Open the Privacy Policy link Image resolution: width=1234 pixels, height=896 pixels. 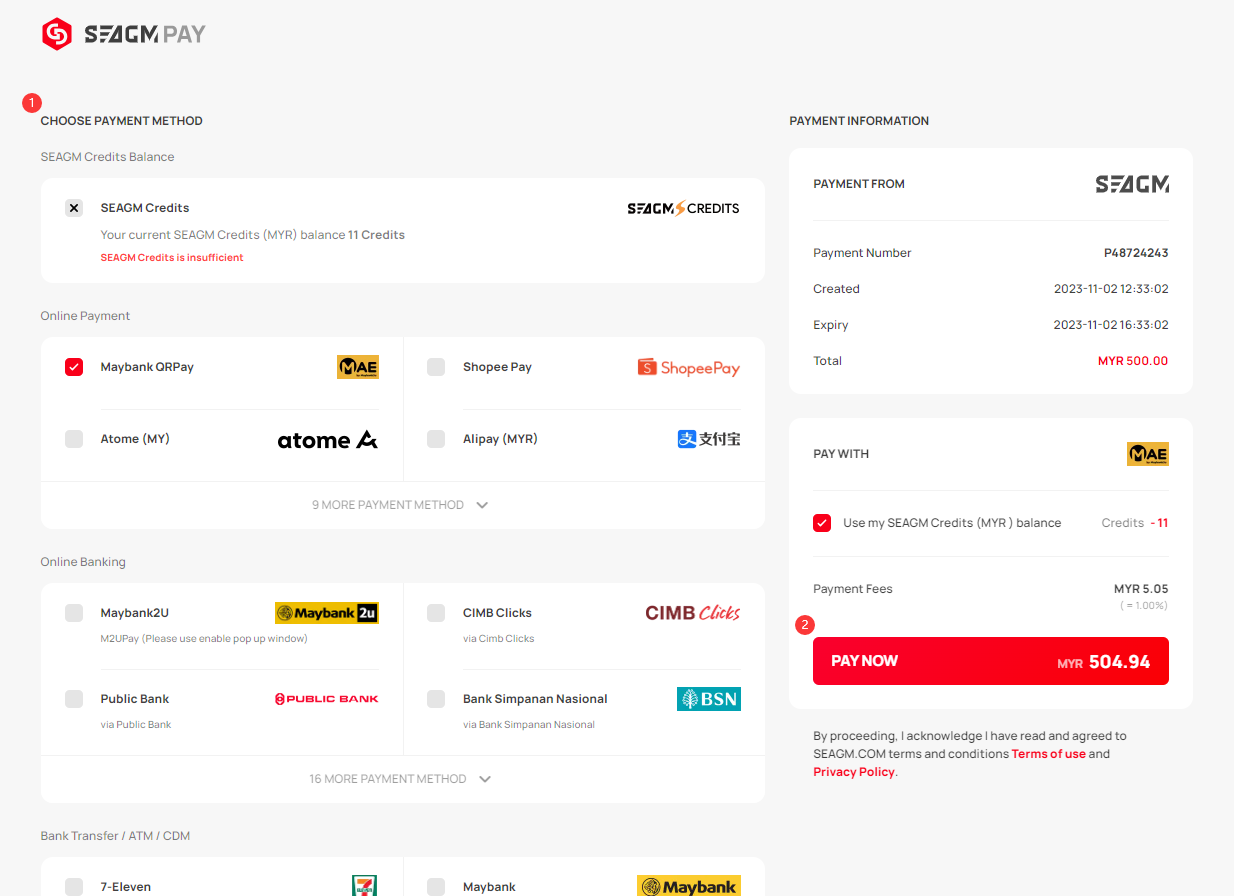click(x=854, y=772)
